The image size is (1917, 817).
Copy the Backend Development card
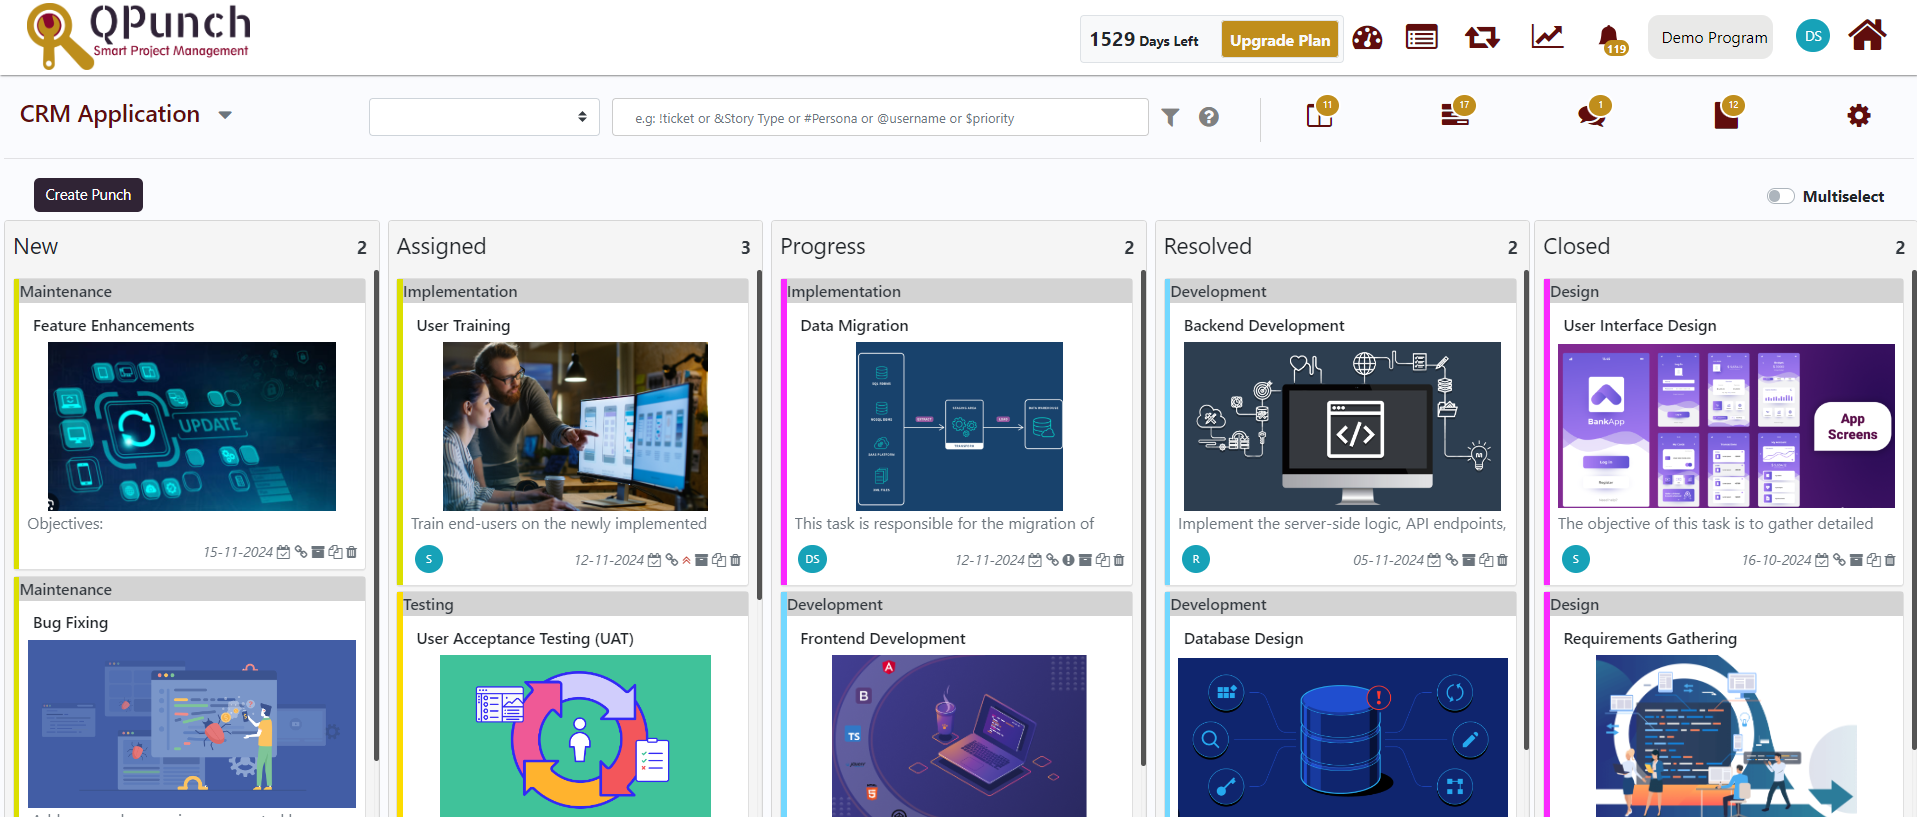pos(1486,560)
